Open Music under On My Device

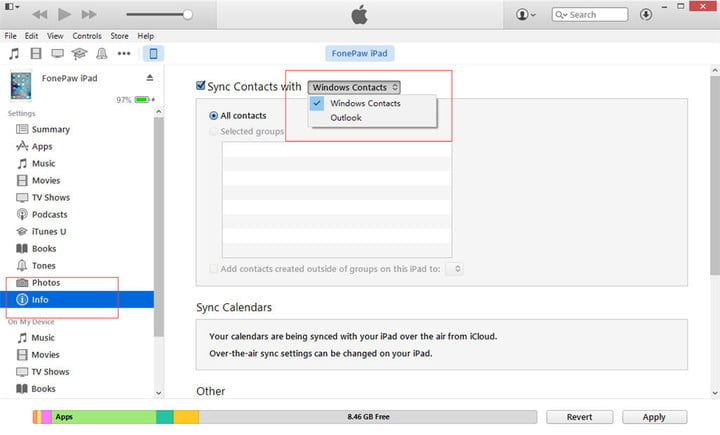(43, 337)
